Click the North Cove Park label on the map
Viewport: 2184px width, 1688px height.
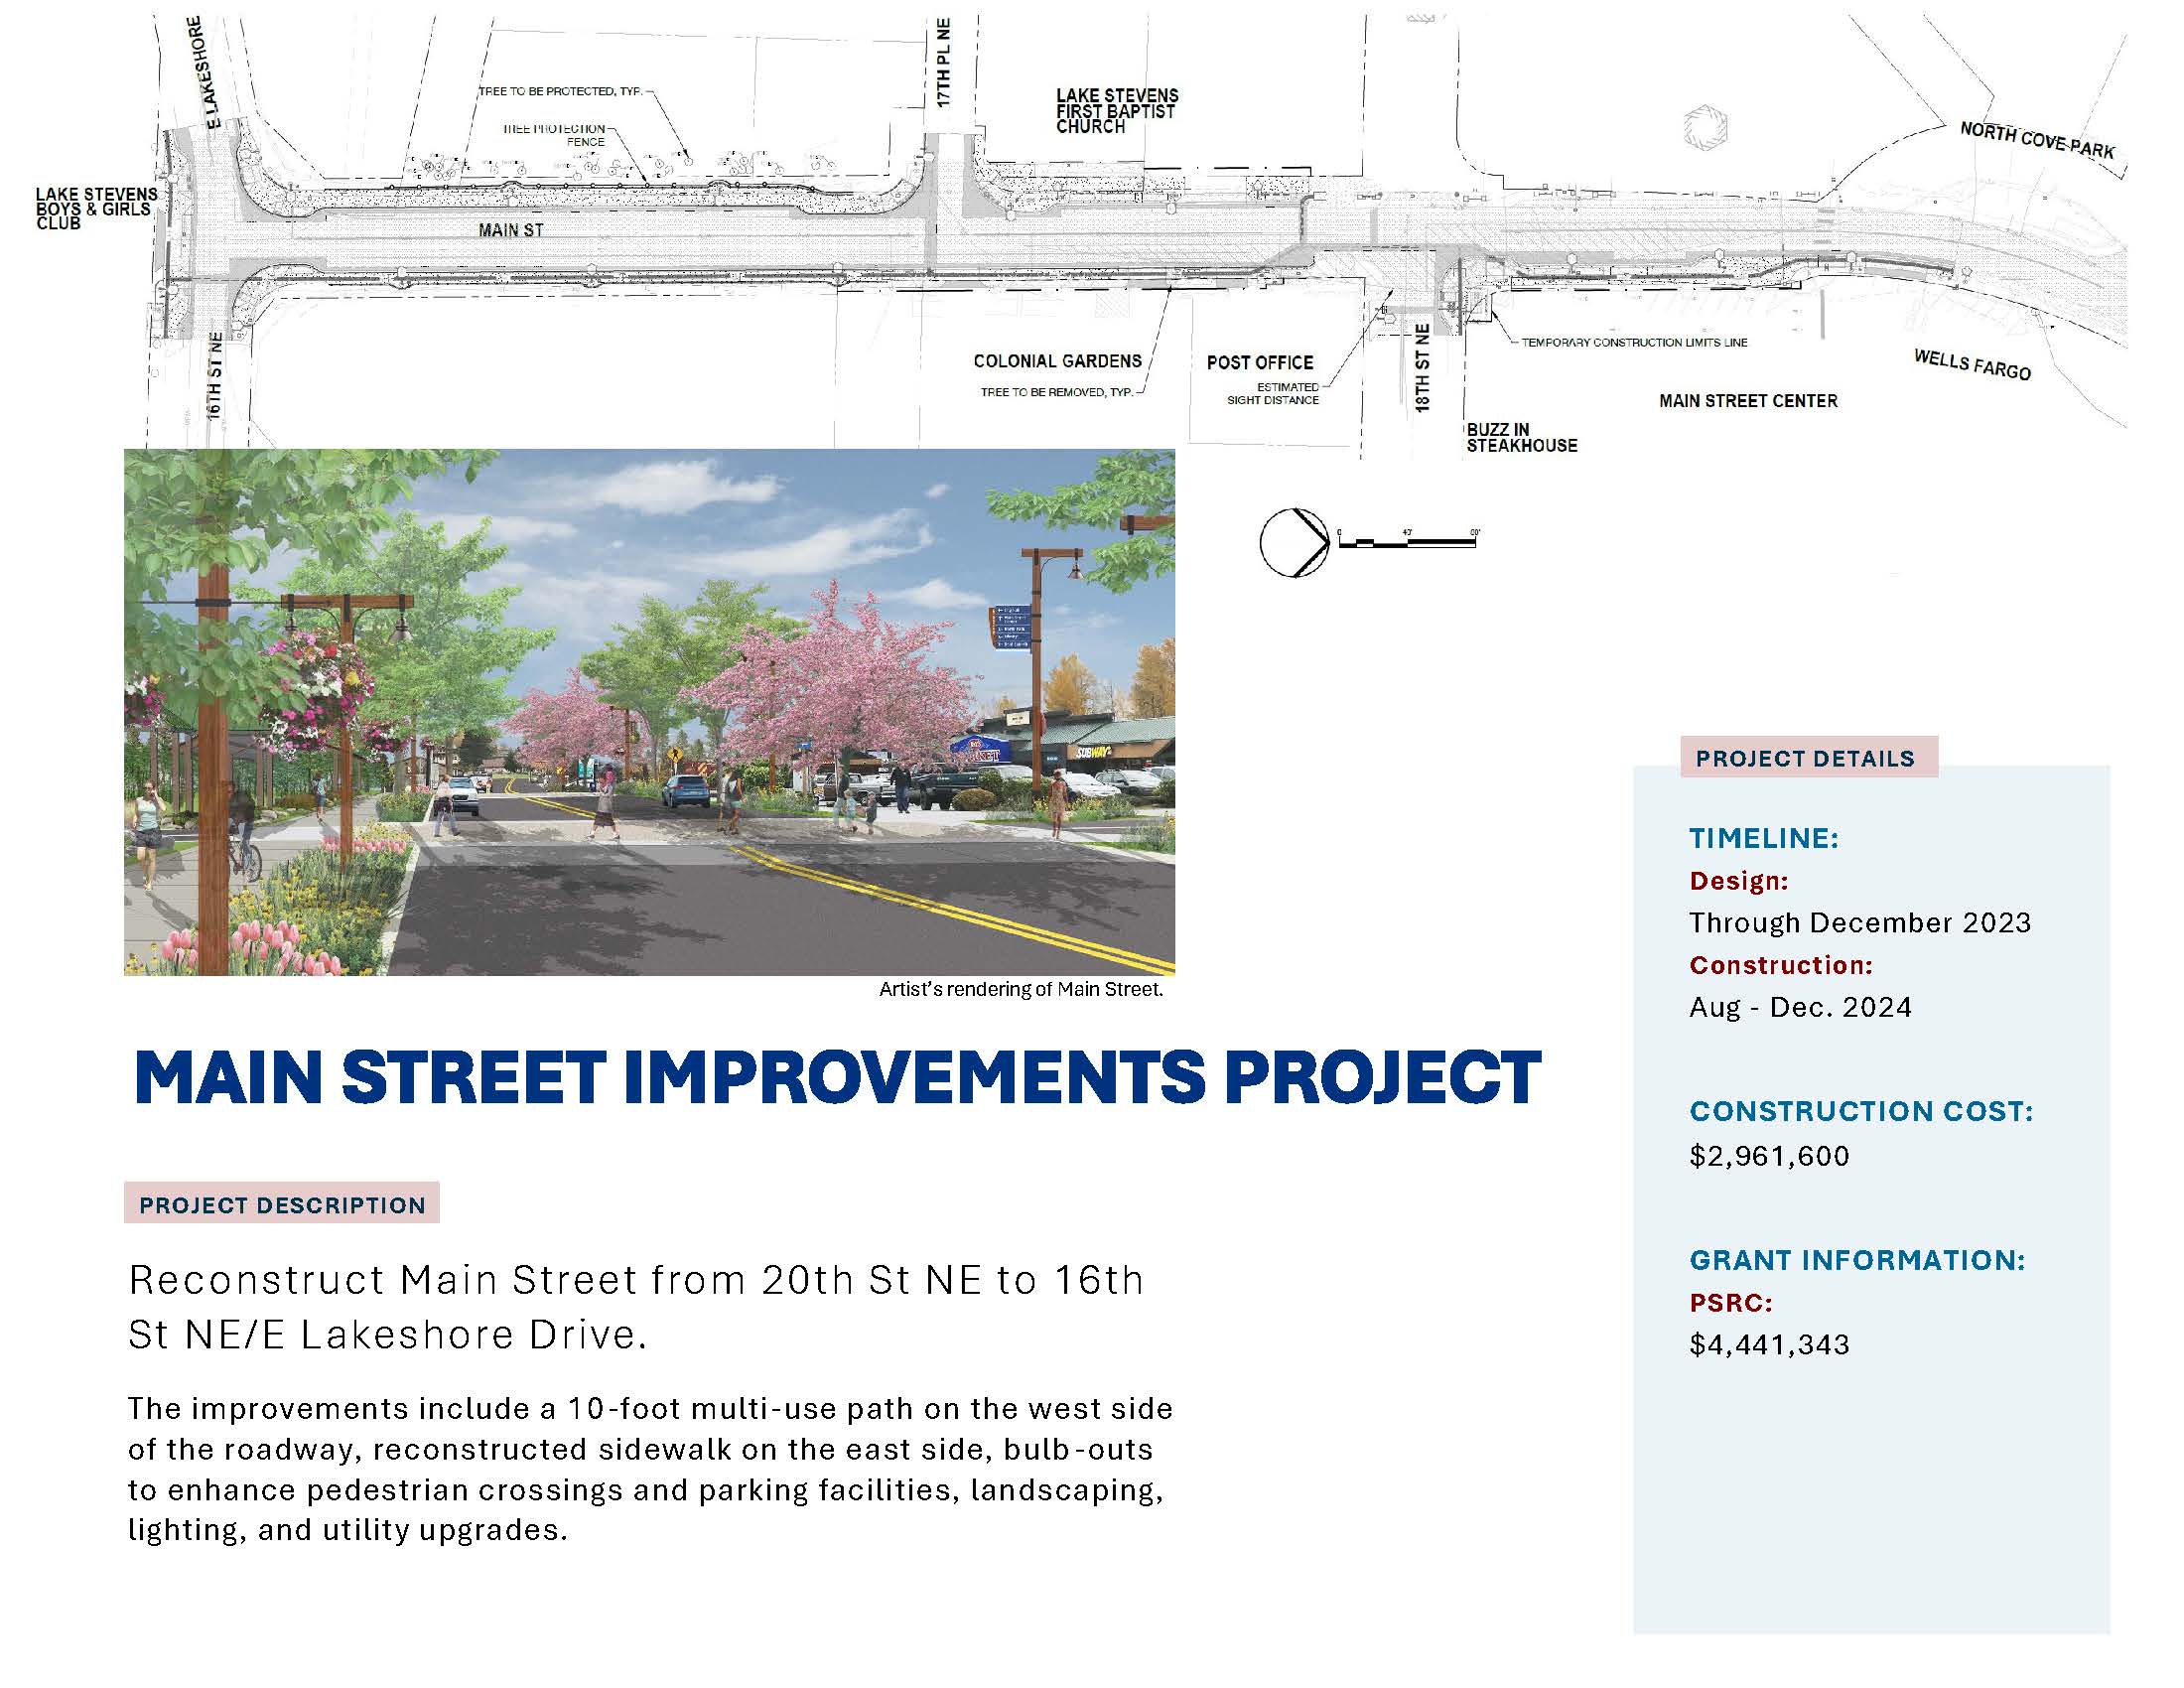pyautogui.click(x=2036, y=139)
